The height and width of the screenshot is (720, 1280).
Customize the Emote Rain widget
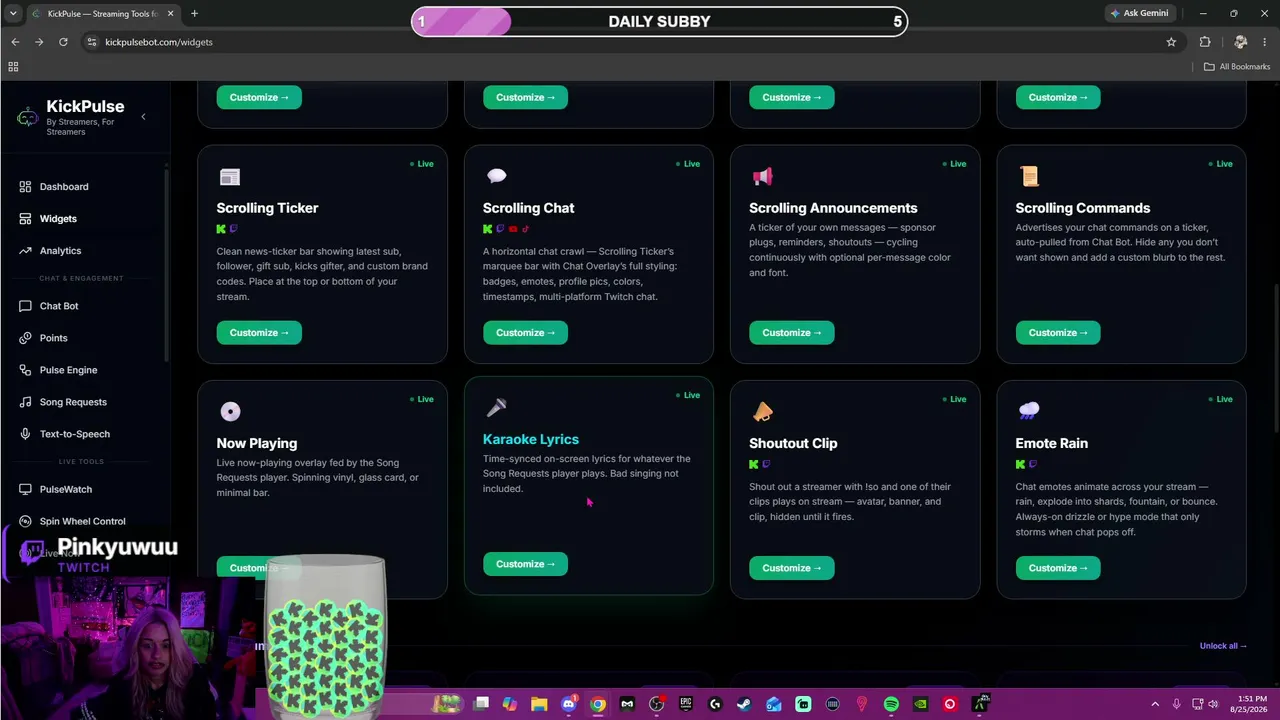tap(1058, 568)
